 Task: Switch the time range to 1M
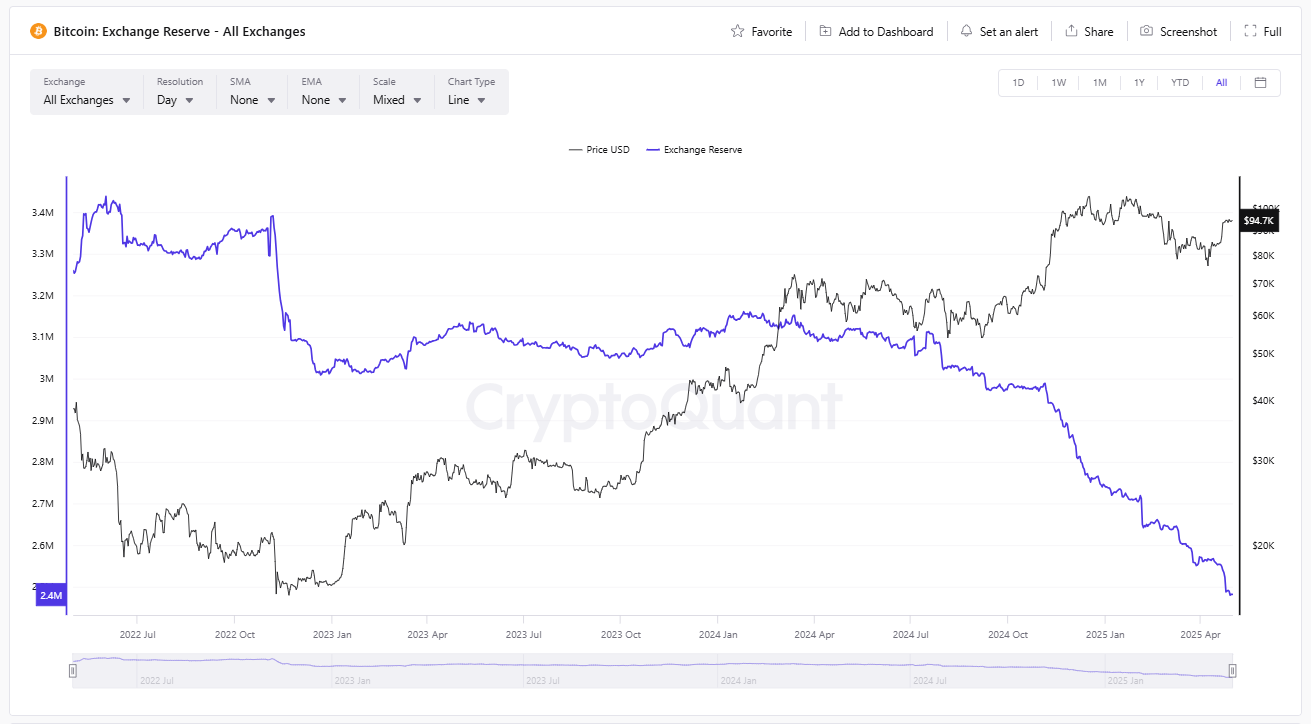pyautogui.click(x=1100, y=83)
